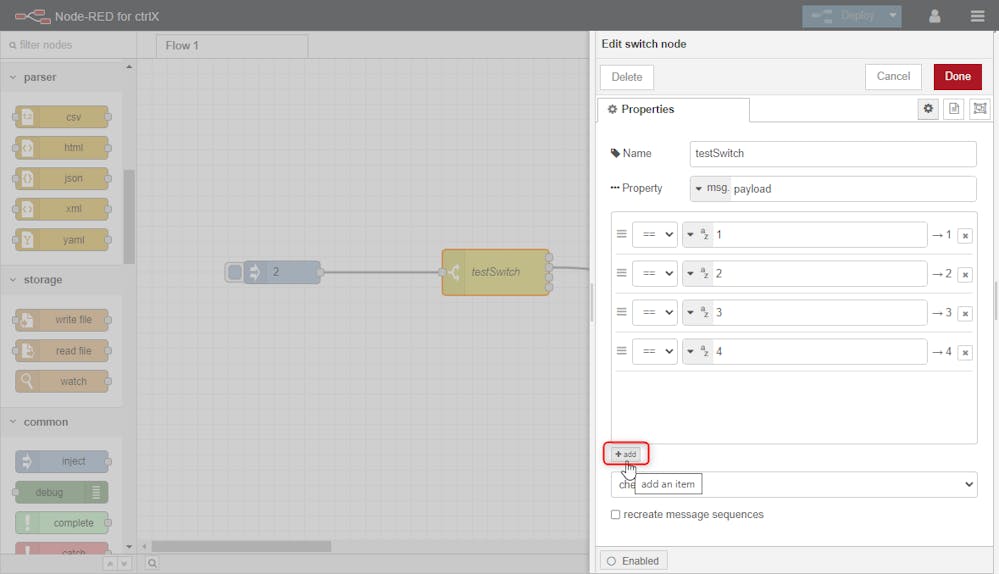Click the Name input field

coord(832,154)
